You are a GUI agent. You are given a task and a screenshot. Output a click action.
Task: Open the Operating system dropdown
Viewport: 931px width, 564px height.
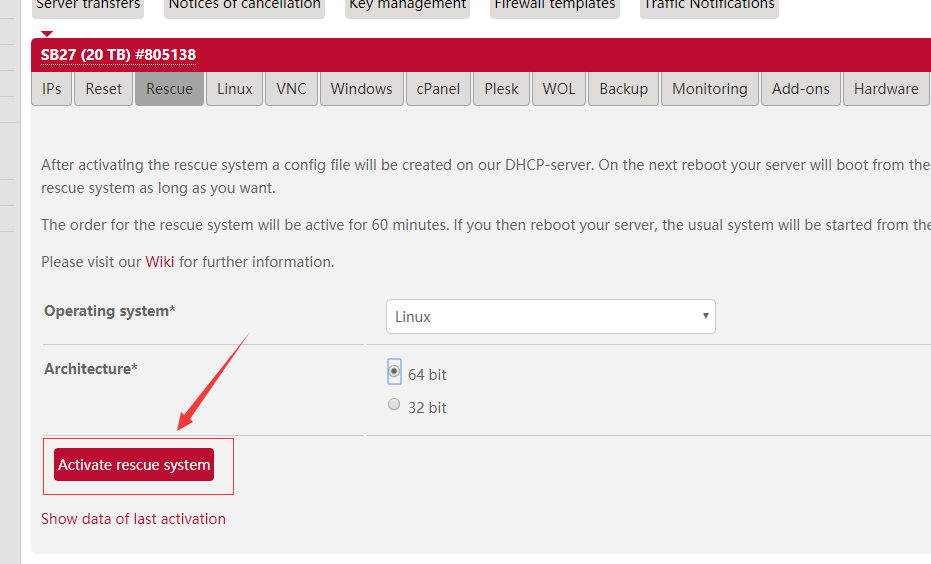click(550, 317)
